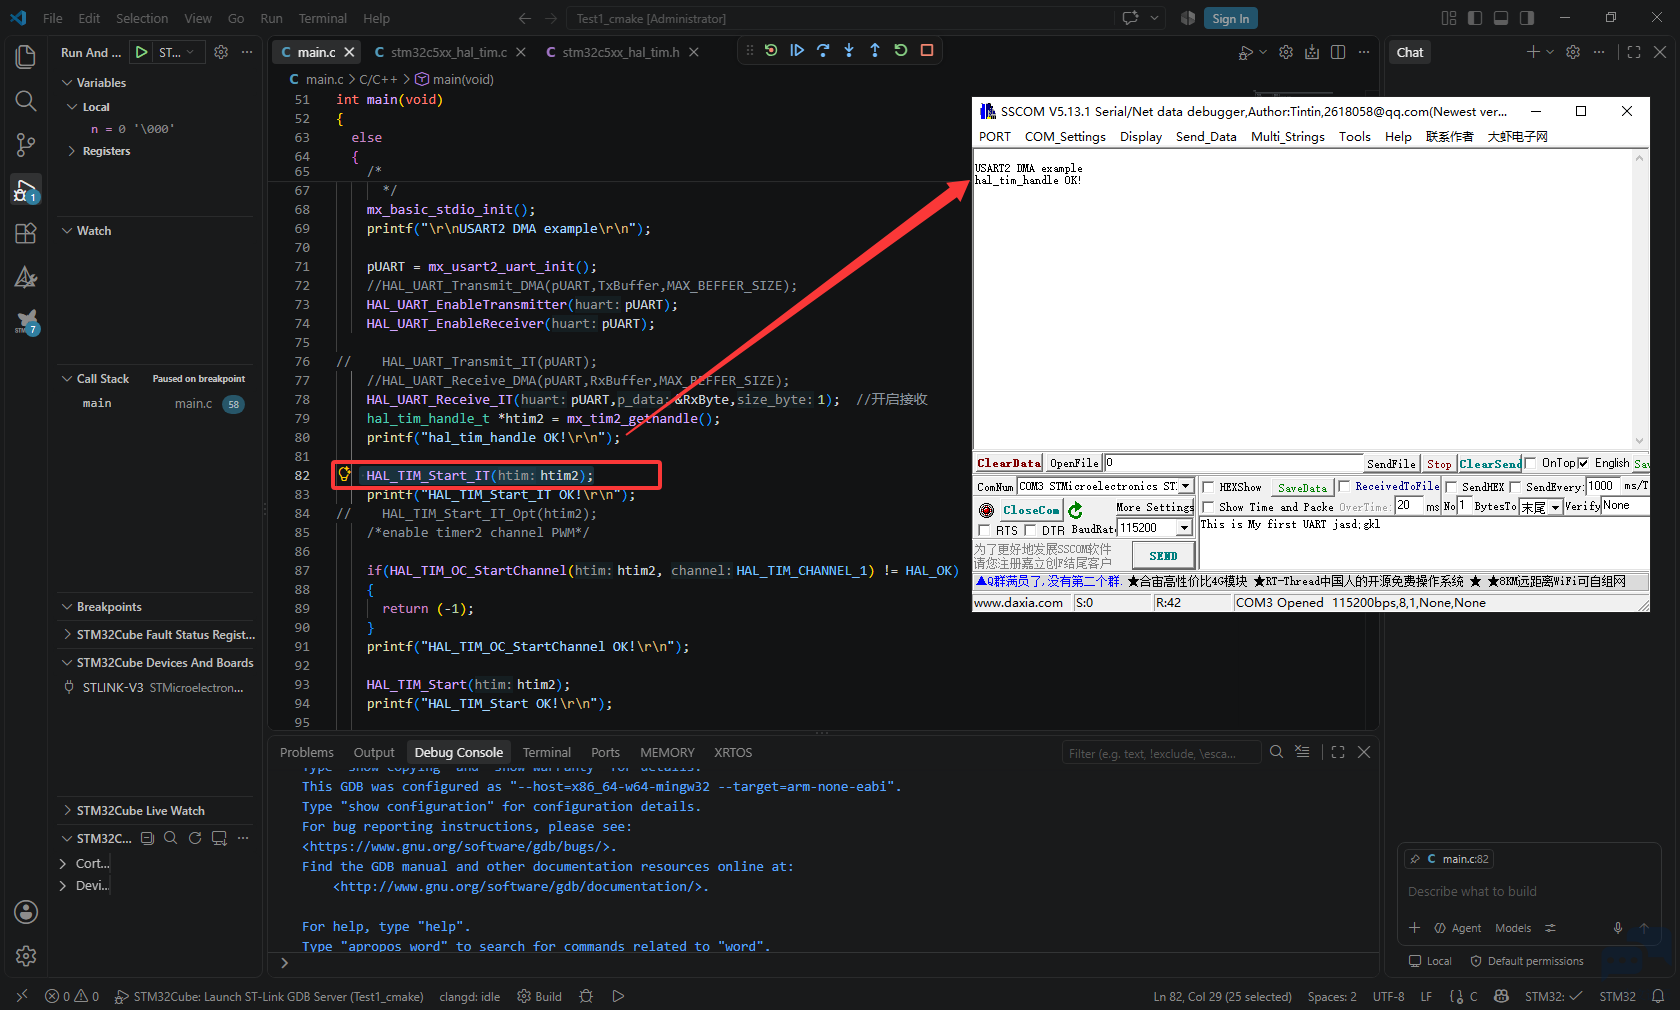Open launch.json gear icon in Run panel
This screenshot has width=1680, height=1010.
[x=221, y=52]
